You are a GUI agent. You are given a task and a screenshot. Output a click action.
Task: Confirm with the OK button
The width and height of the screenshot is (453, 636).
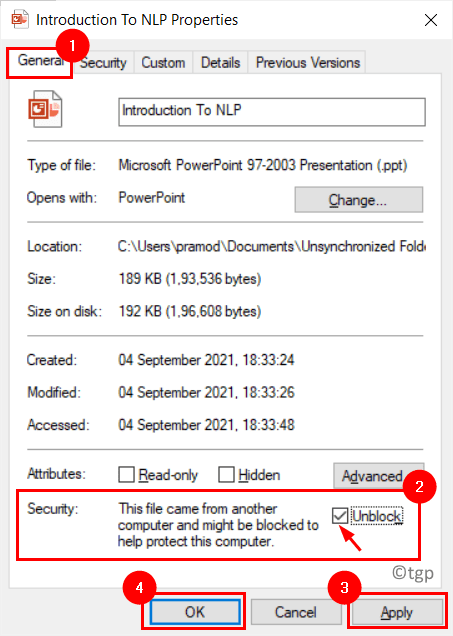pyautogui.click(x=195, y=612)
